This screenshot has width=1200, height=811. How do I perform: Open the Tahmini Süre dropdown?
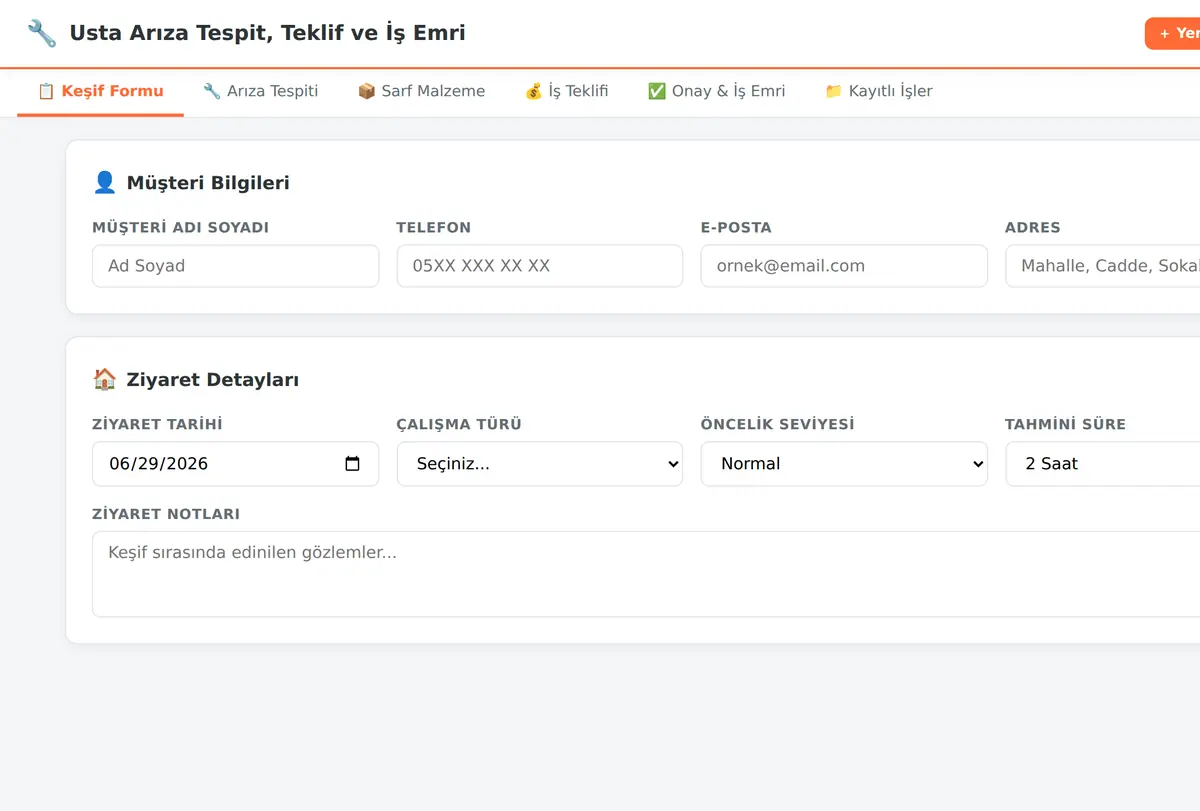click(x=1102, y=464)
